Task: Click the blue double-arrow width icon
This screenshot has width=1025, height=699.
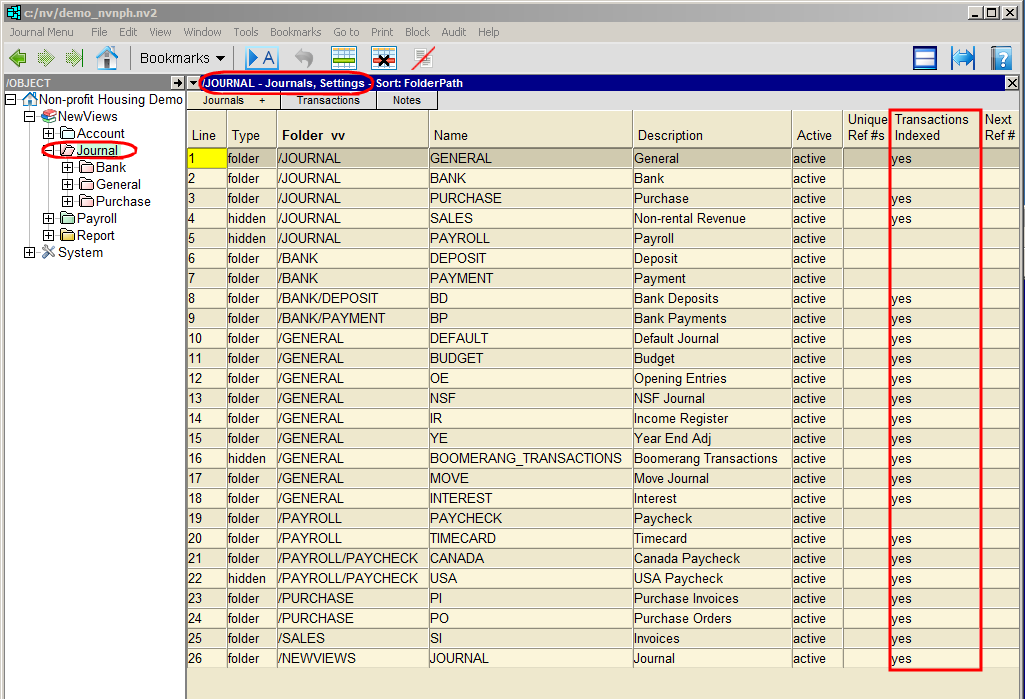Action: coord(962,58)
